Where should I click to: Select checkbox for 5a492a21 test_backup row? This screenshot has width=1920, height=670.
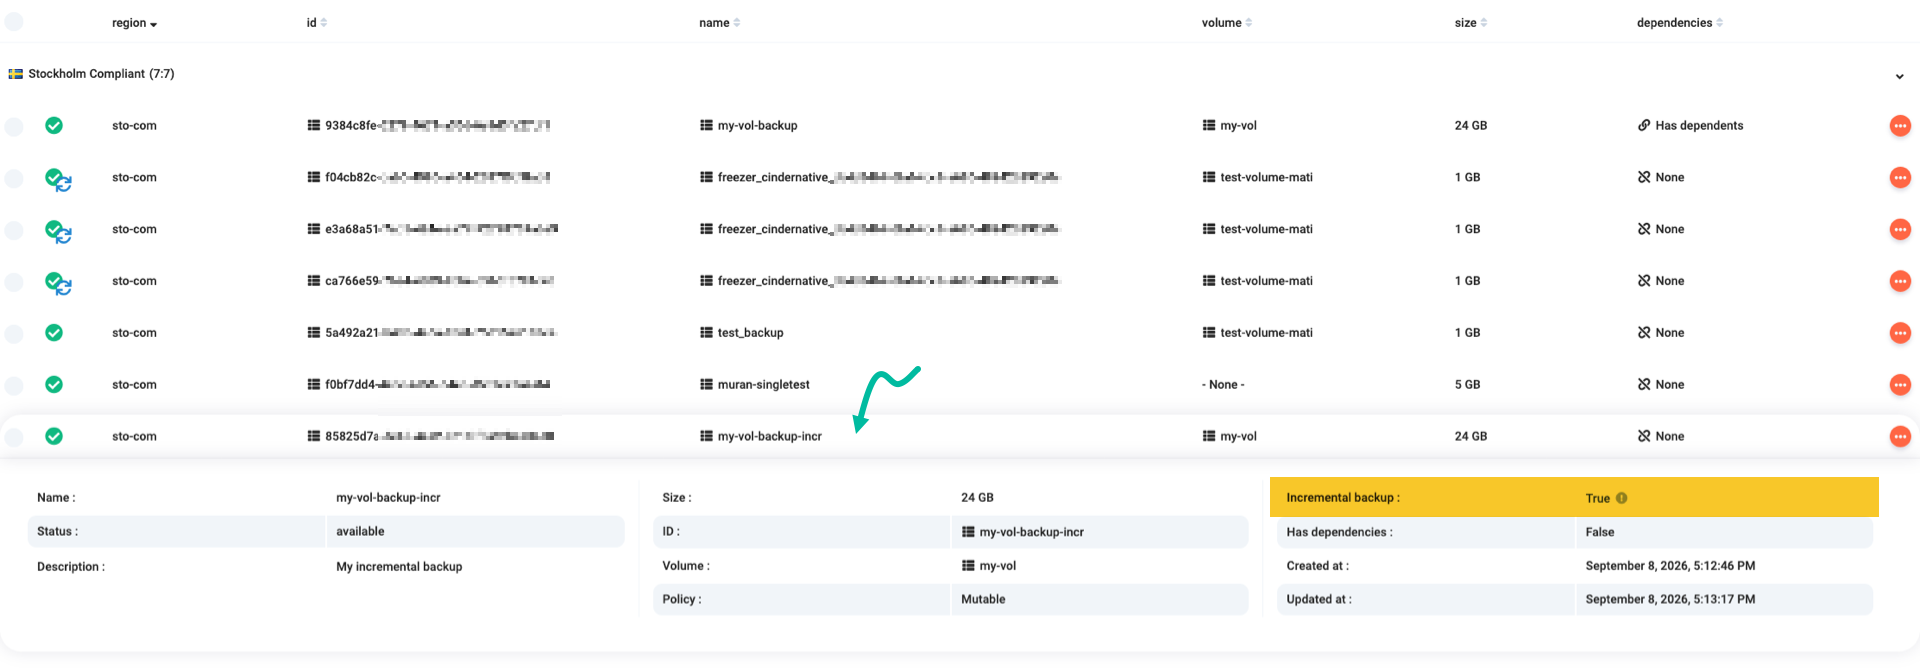pos(14,334)
